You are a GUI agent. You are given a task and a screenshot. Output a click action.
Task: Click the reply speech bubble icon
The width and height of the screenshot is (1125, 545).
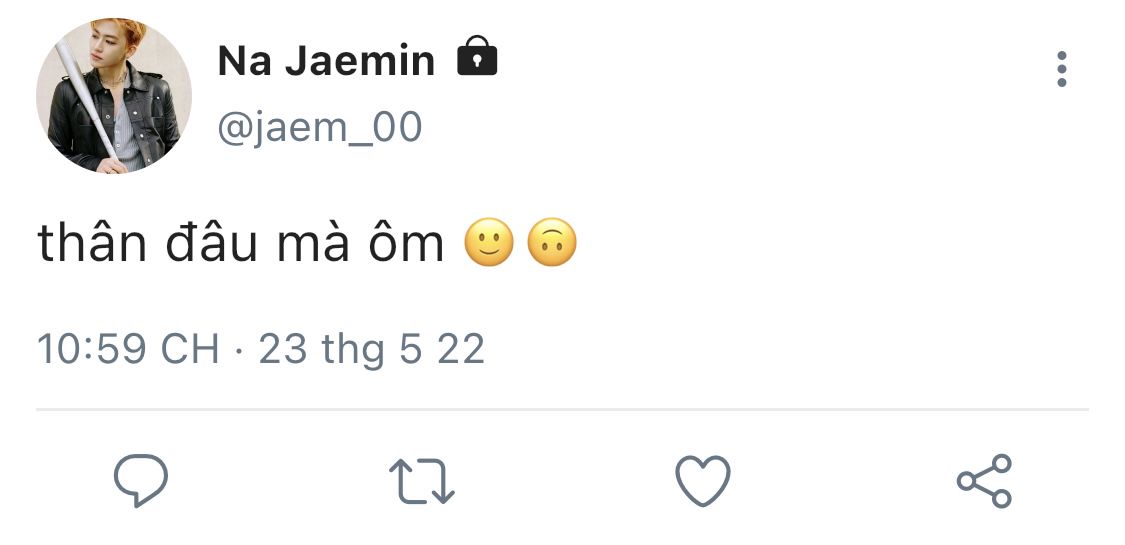[140, 481]
